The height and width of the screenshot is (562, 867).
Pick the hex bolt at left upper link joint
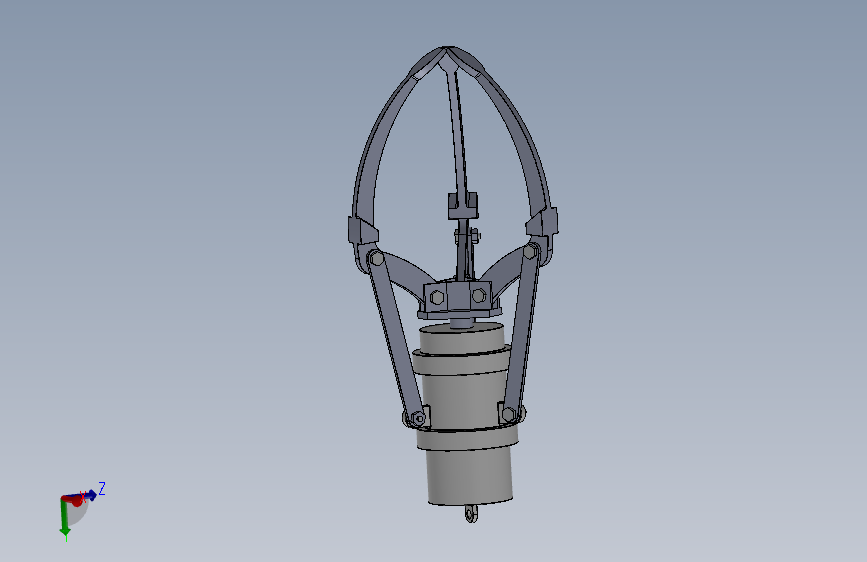(x=377, y=258)
